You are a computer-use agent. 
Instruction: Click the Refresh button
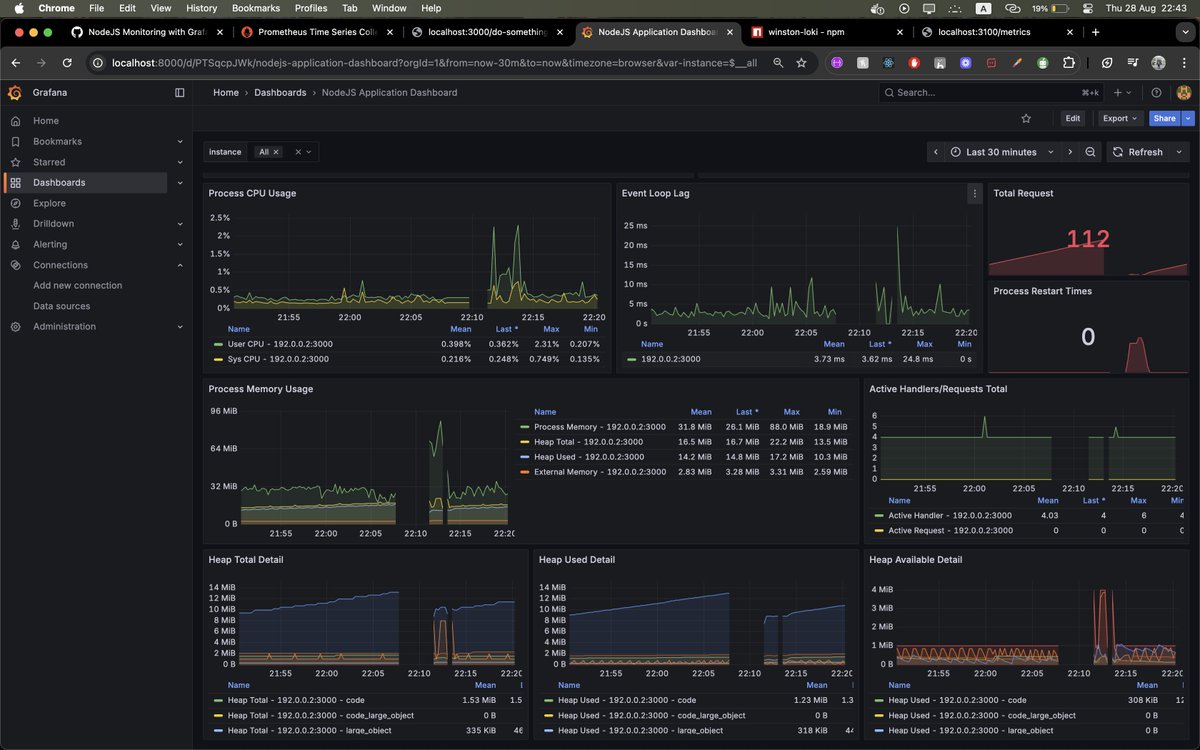pos(1138,152)
